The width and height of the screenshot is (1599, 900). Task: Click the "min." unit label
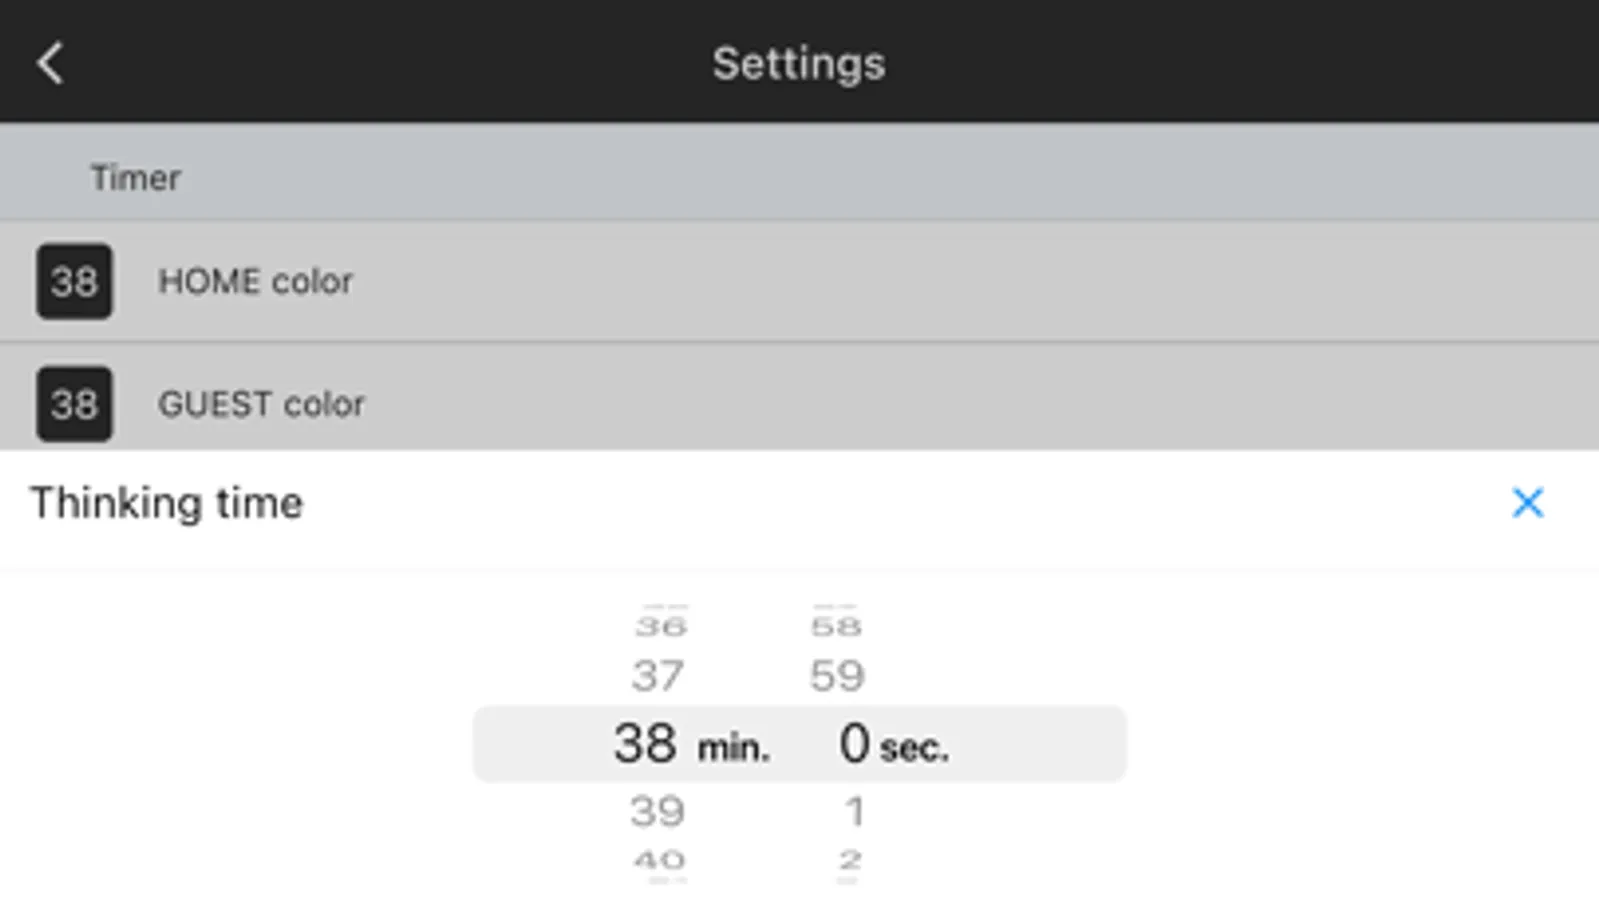733,748
